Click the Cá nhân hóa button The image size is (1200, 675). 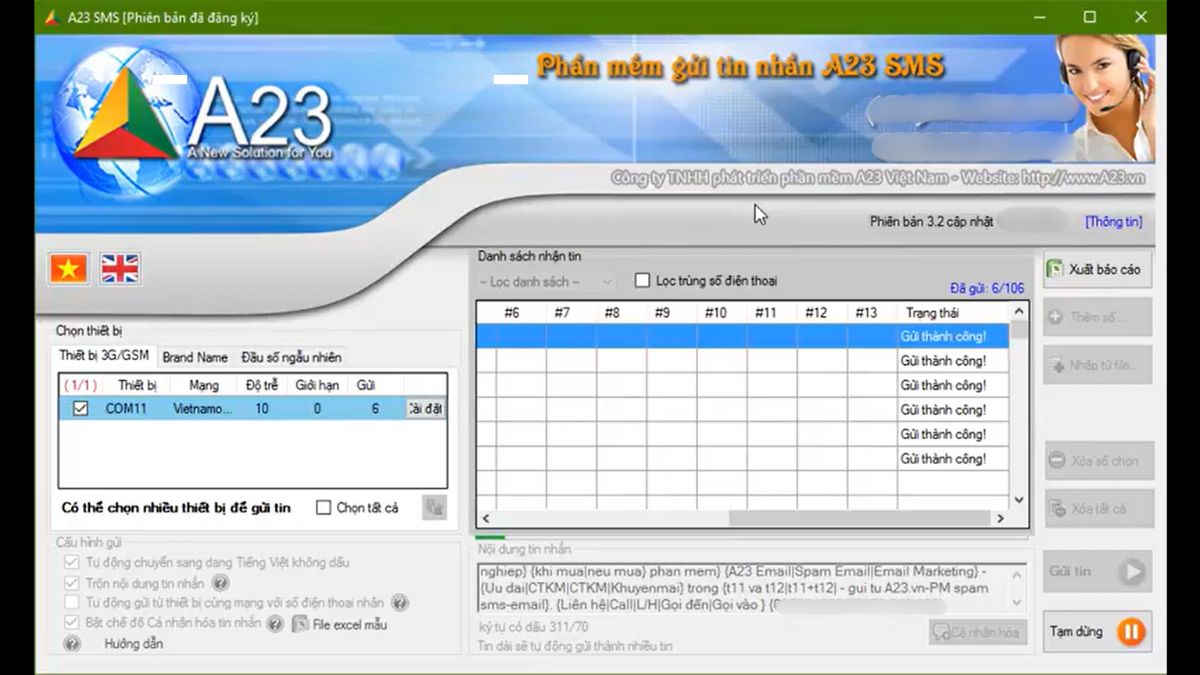point(977,632)
